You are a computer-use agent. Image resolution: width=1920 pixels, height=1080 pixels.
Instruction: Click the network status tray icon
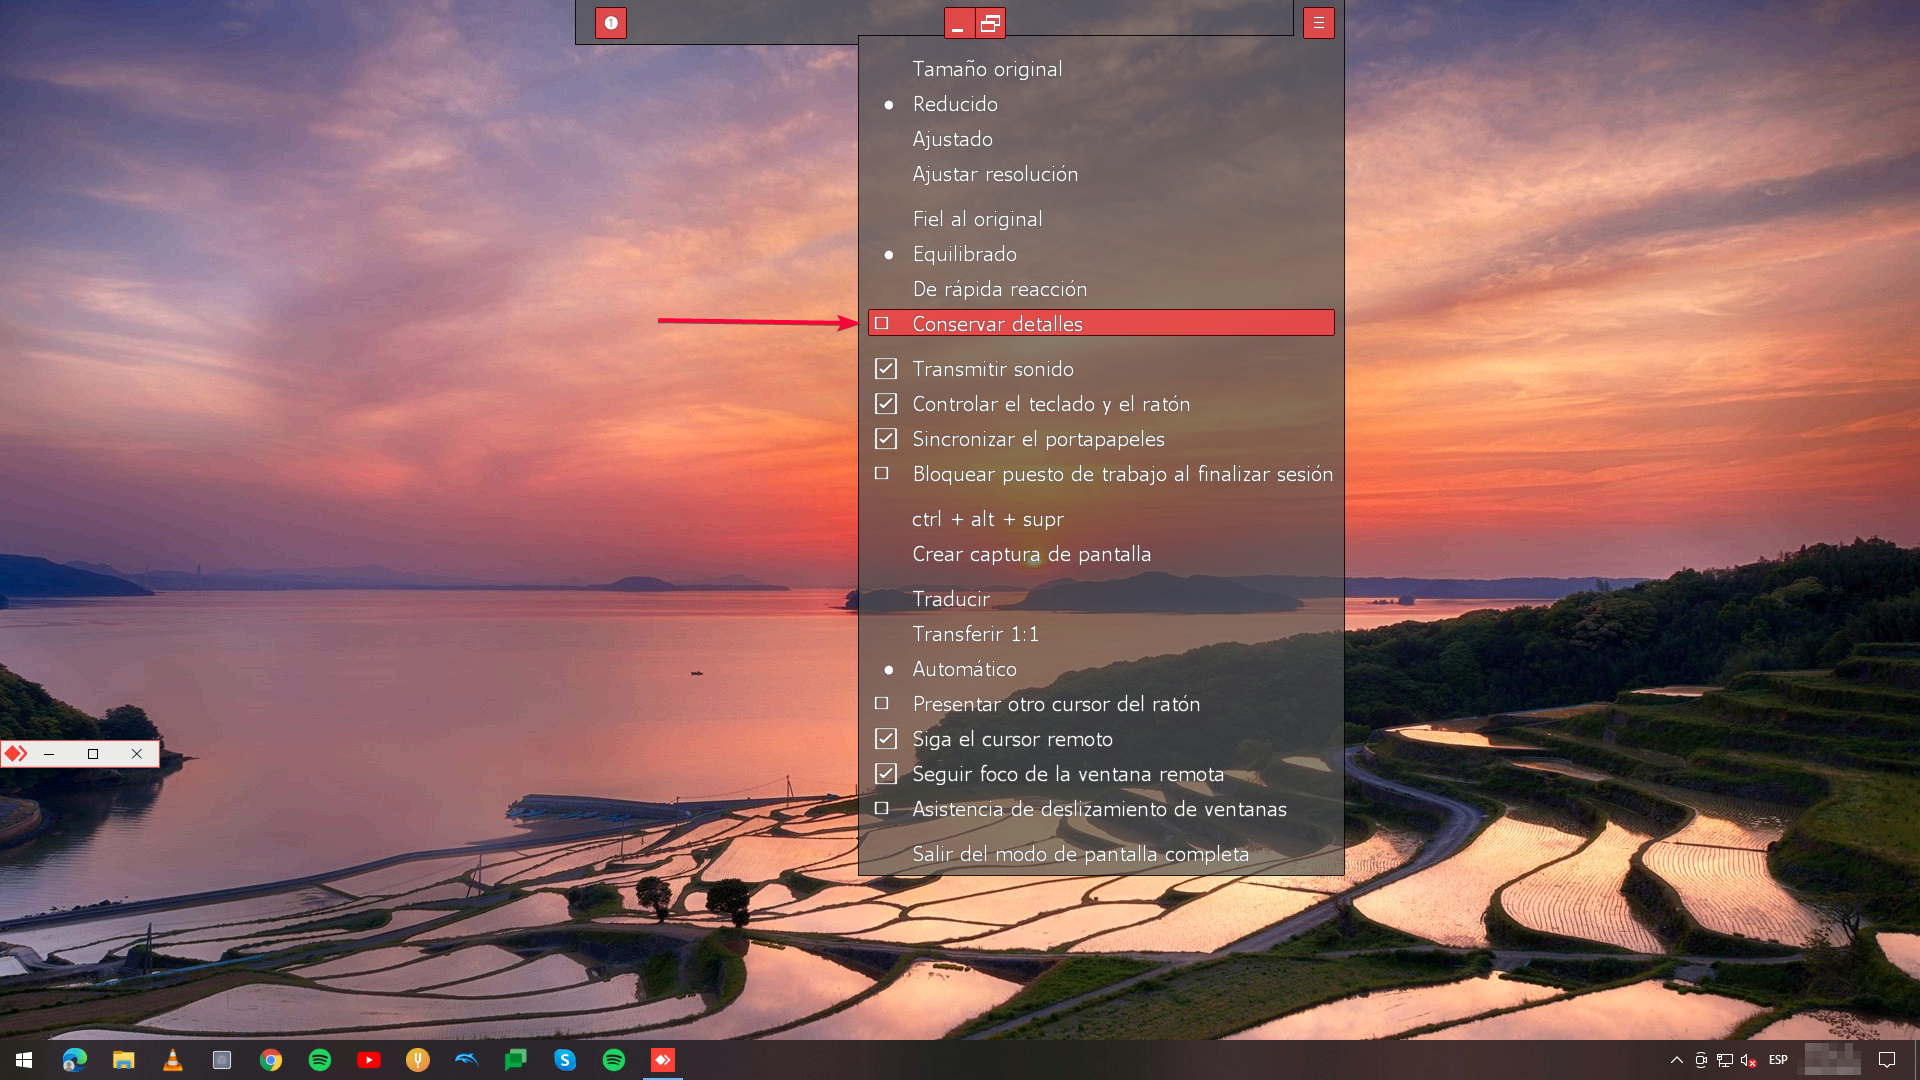point(1725,1060)
